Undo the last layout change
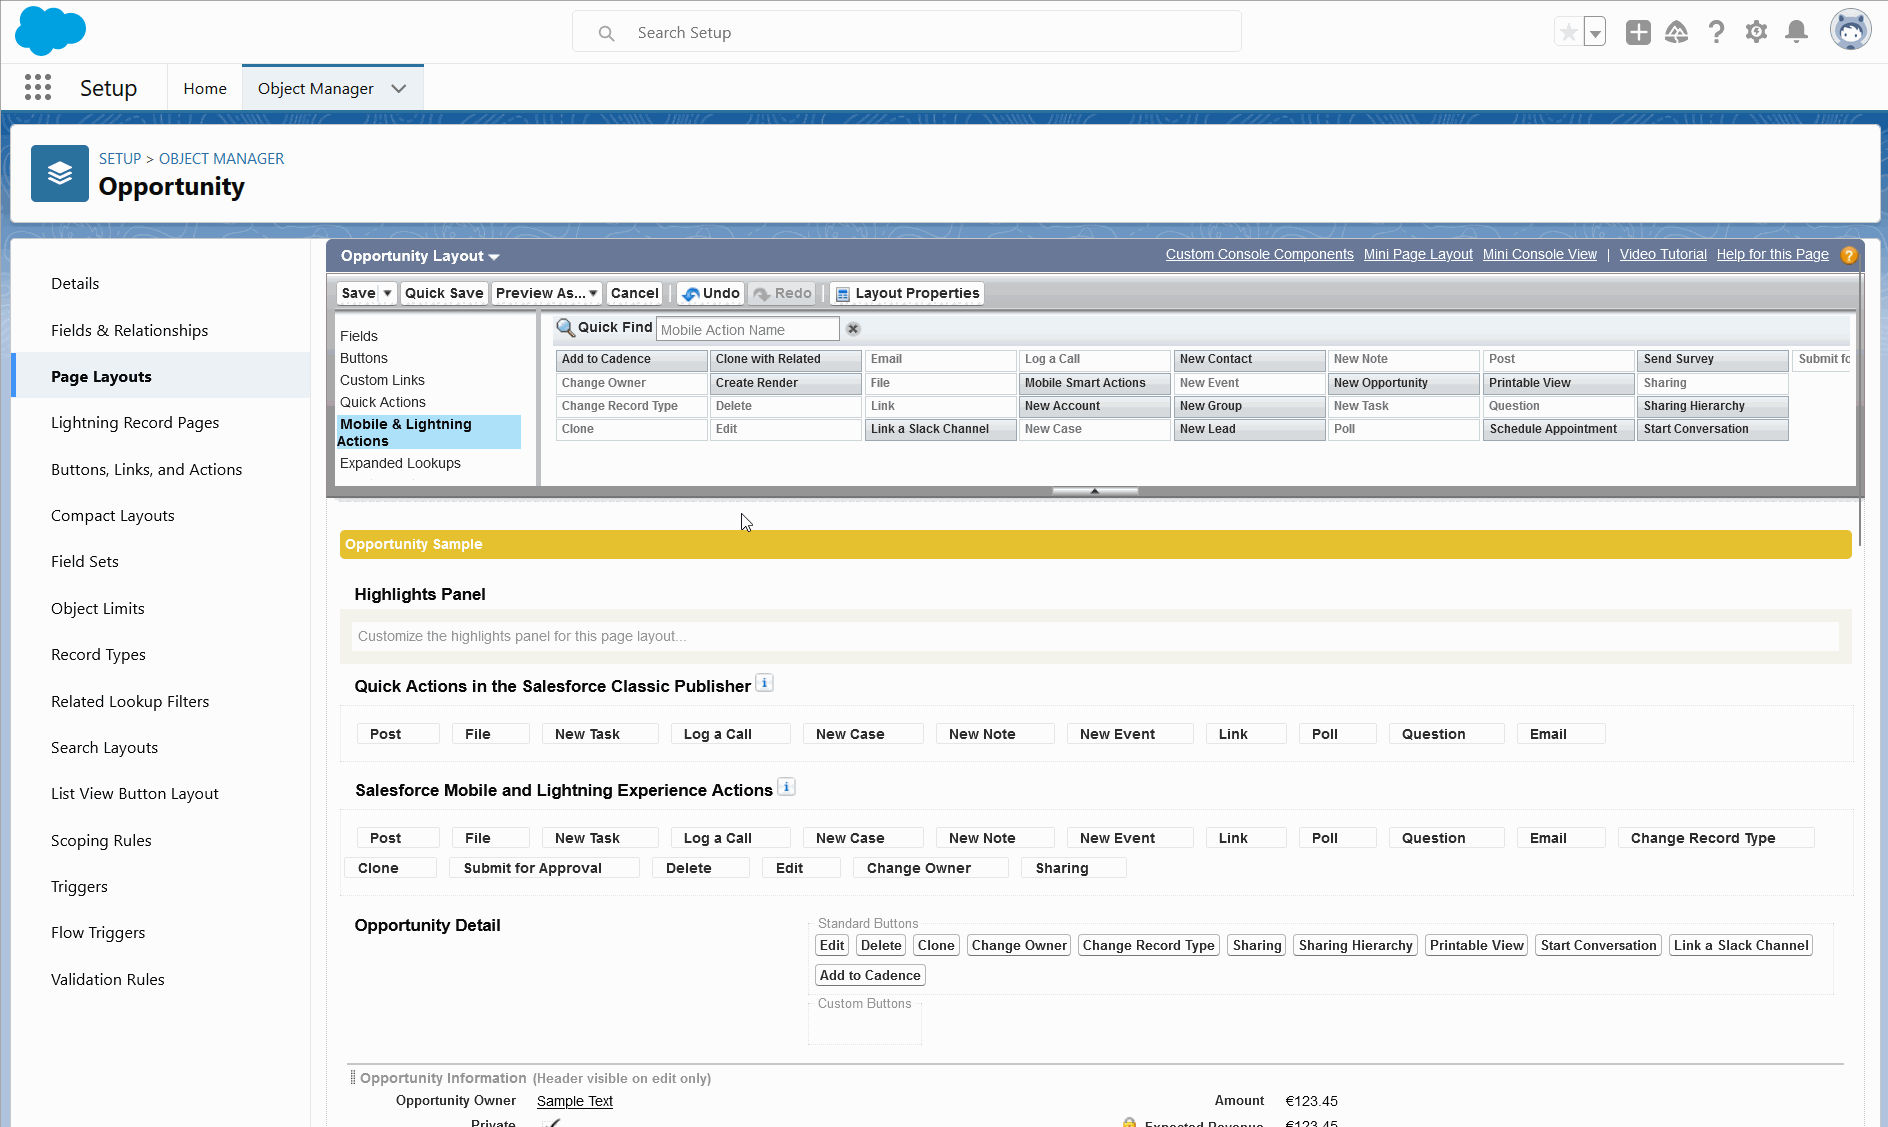This screenshot has height=1127, width=1888. (711, 293)
